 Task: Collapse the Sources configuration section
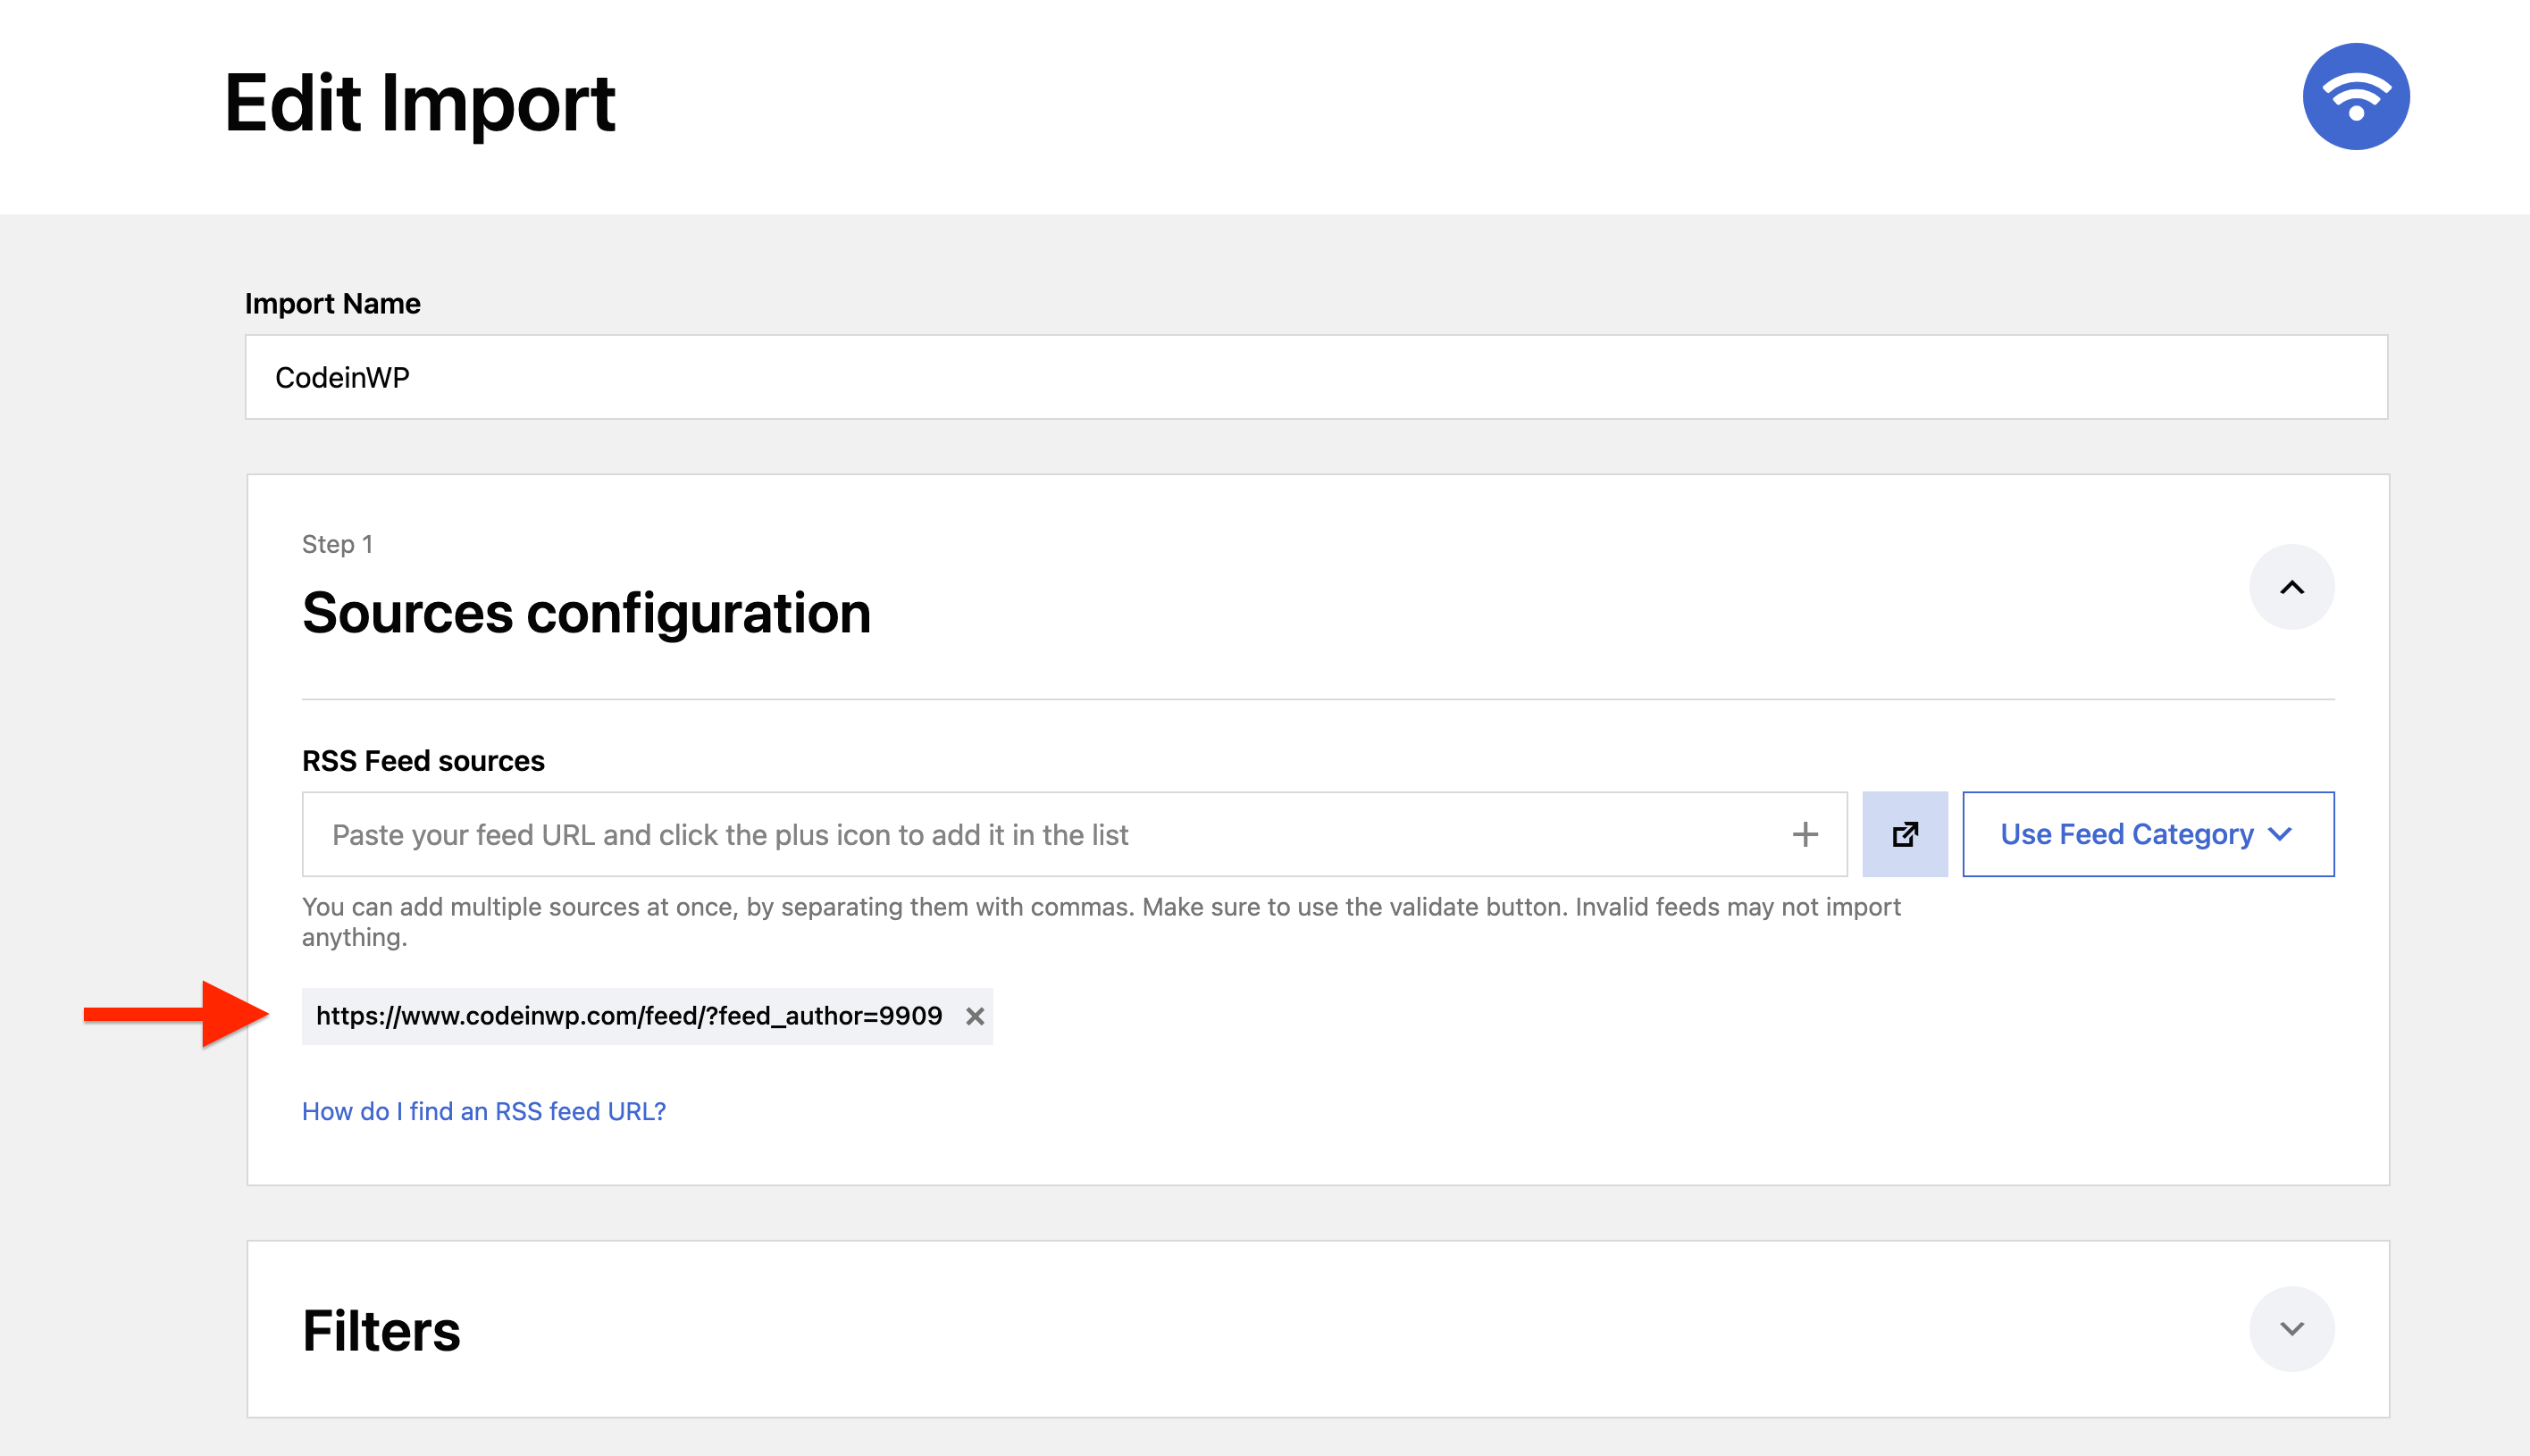click(x=2290, y=587)
